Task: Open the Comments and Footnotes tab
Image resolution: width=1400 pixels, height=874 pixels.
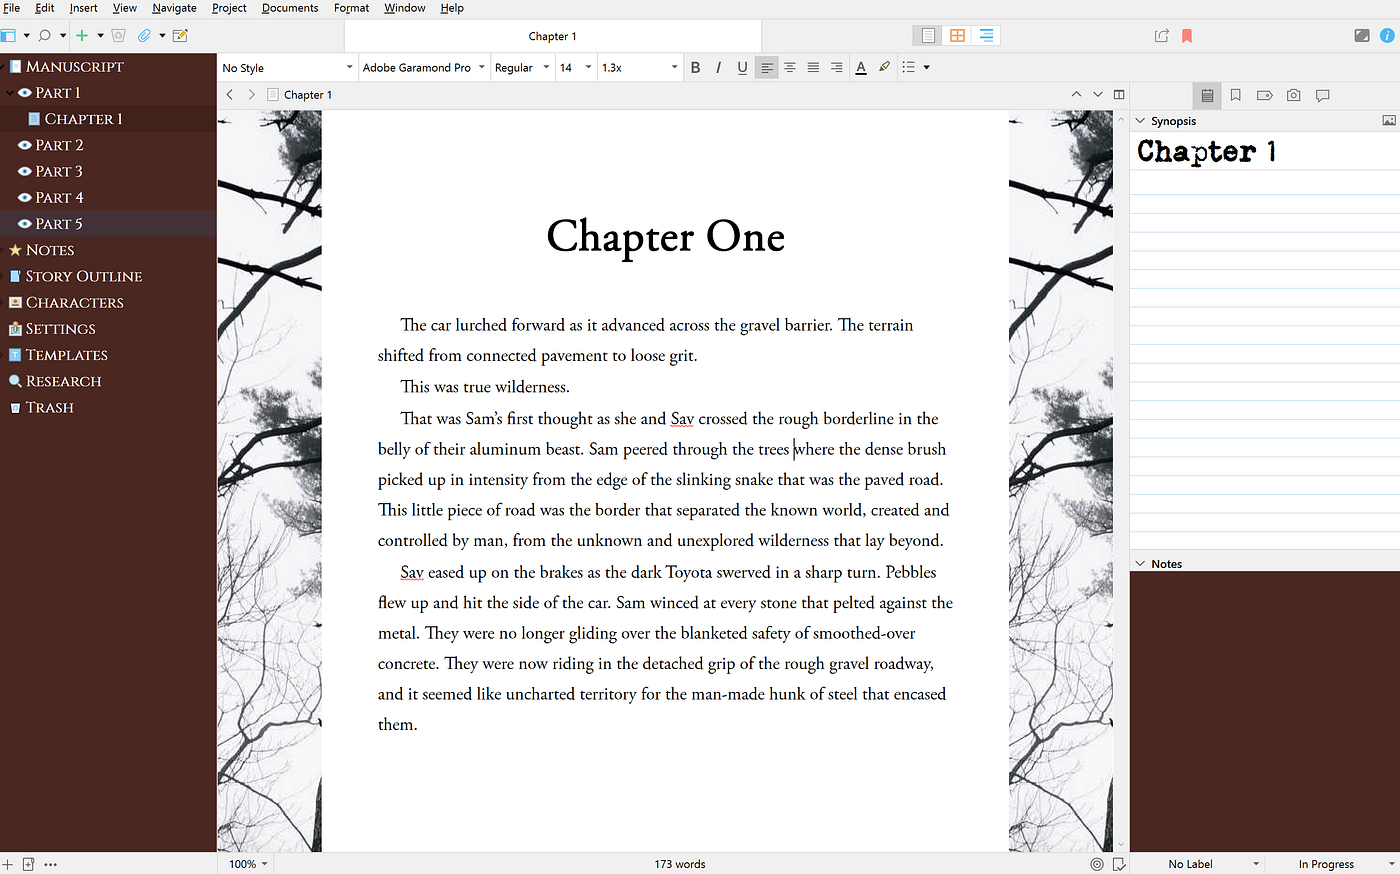Action: (1322, 95)
